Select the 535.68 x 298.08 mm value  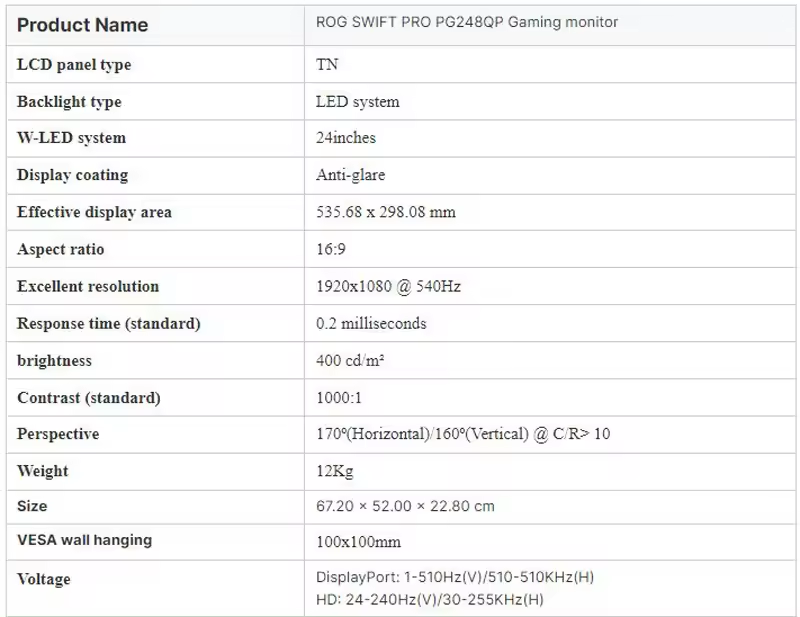[x=386, y=212]
